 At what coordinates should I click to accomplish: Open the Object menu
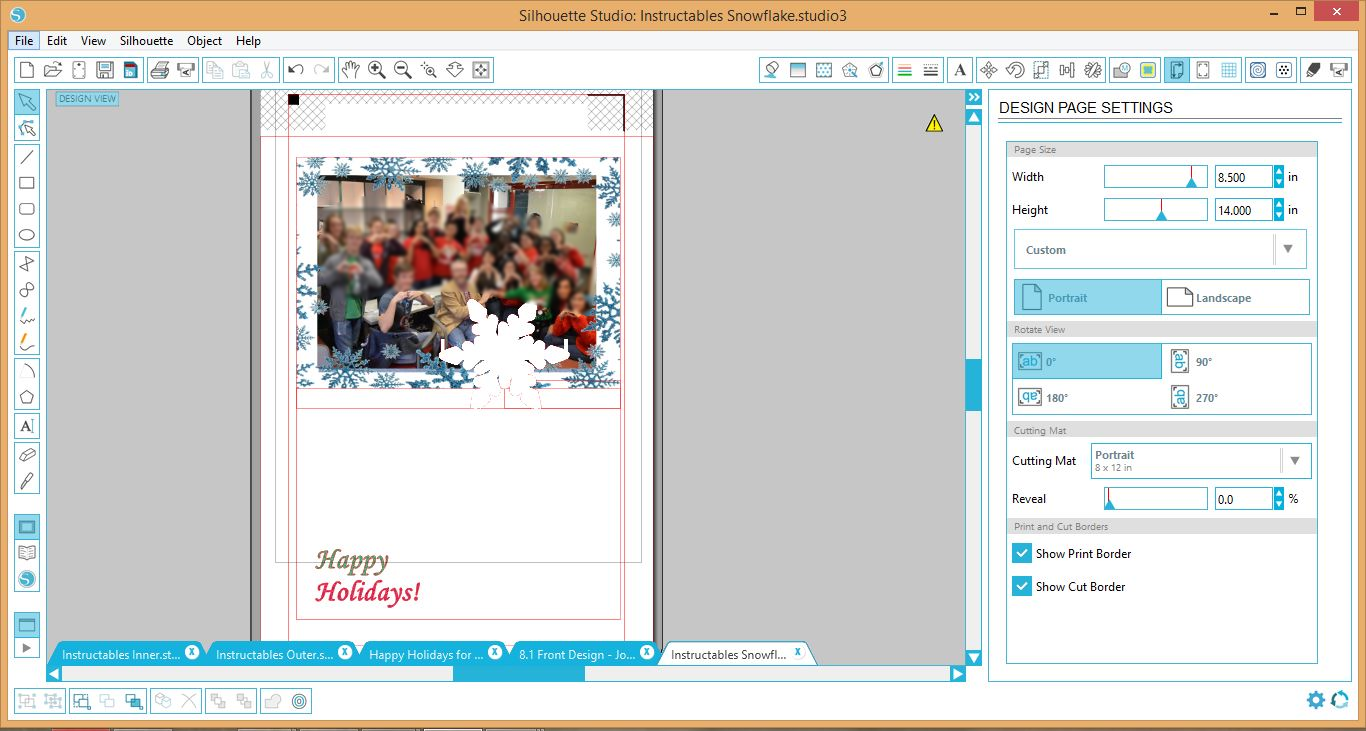pos(205,41)
